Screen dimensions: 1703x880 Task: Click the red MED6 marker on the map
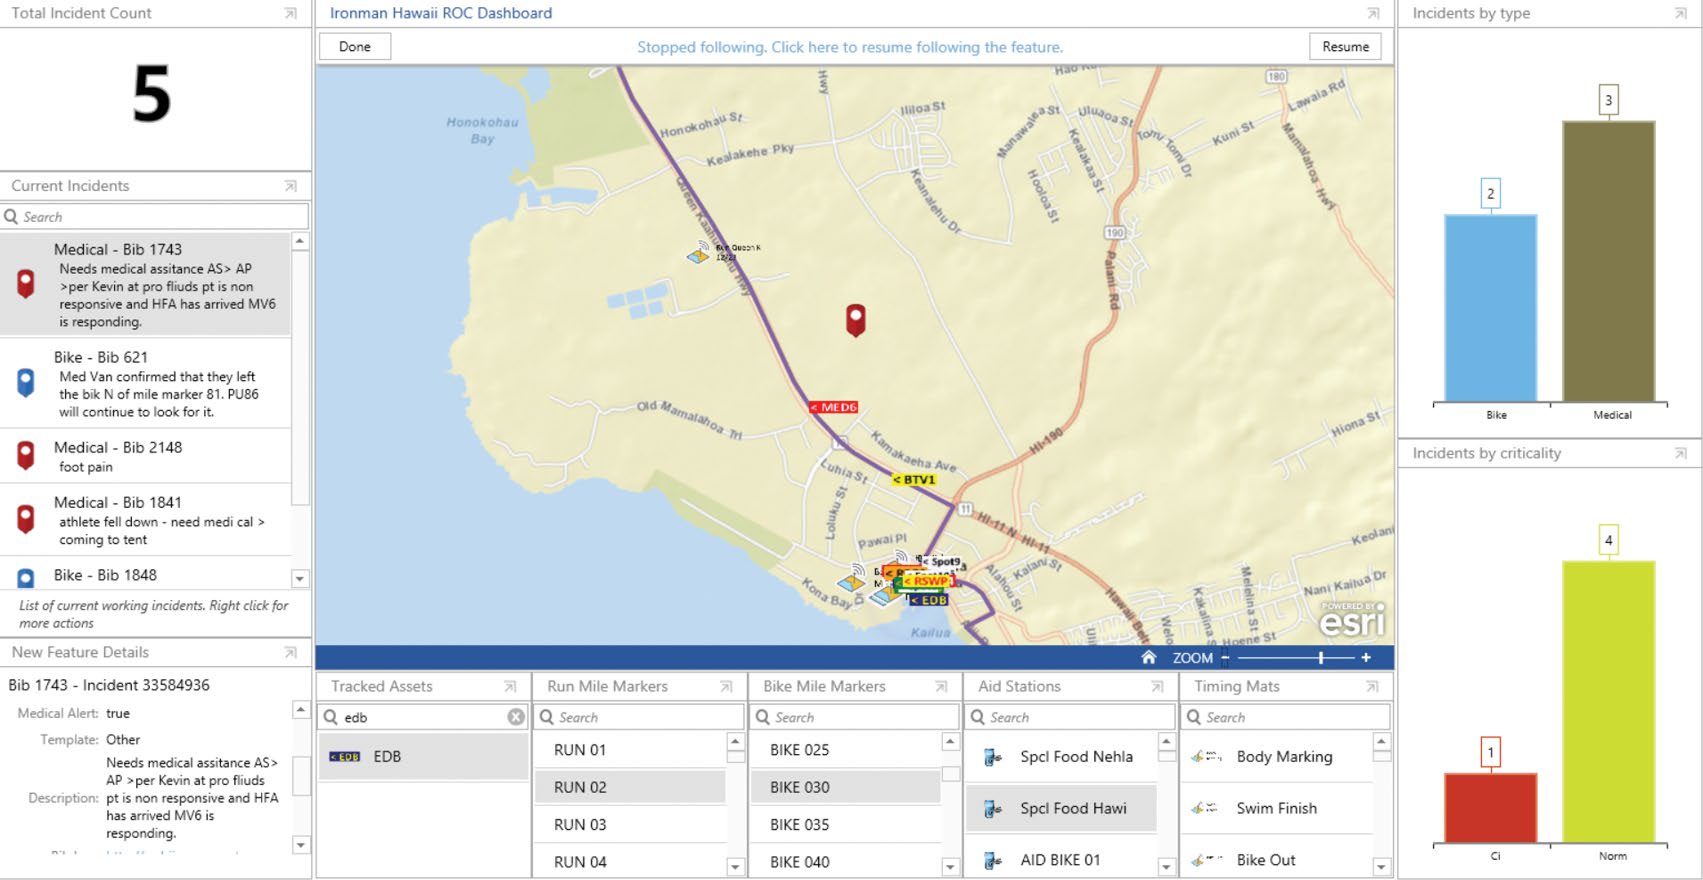point(833,407)
